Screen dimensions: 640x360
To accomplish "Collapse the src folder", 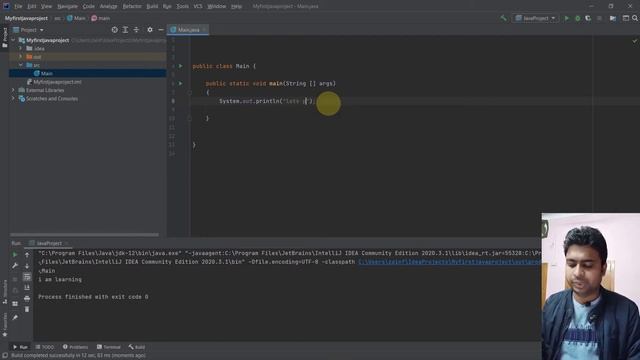I will (x=20, y=65).
